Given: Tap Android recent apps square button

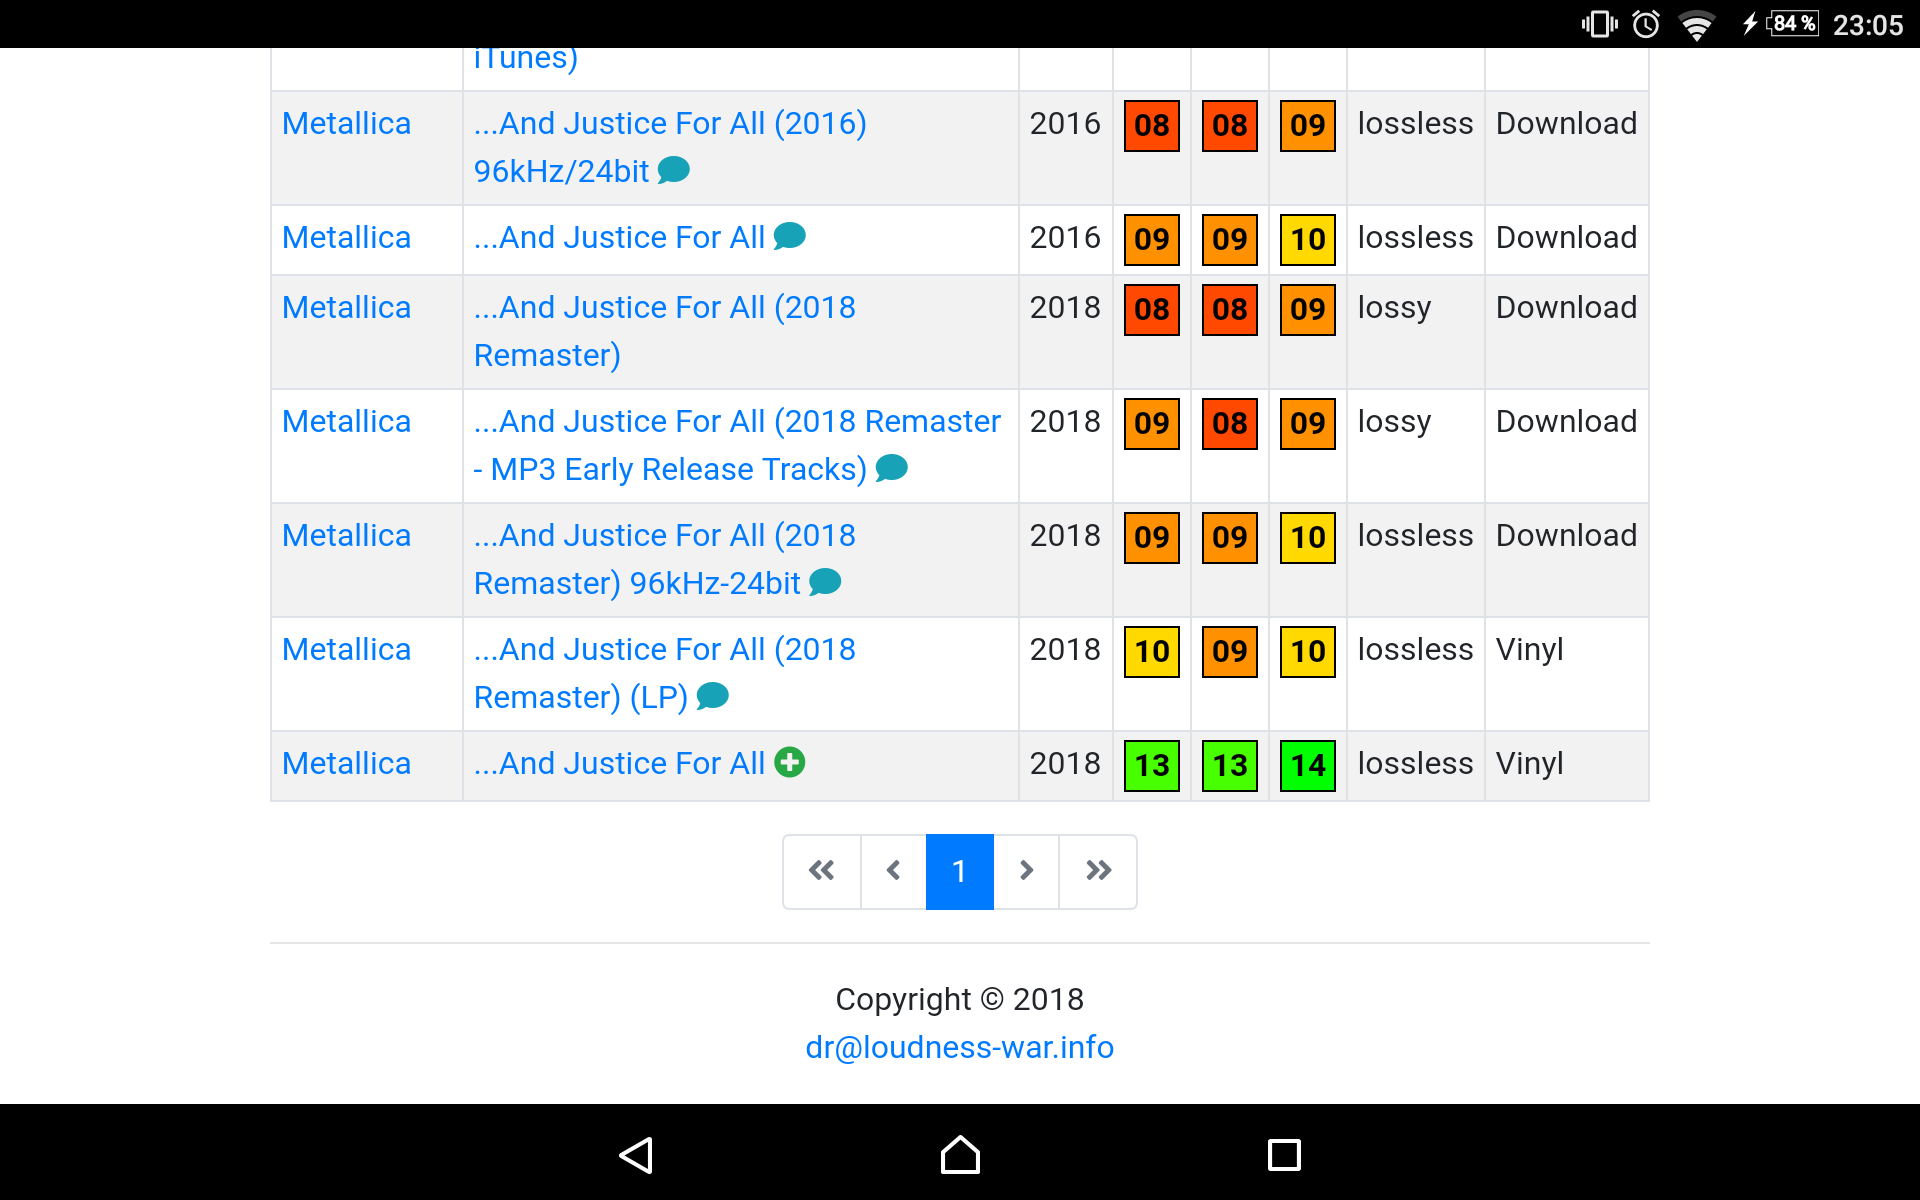Looking at the screenshot, I should [x=1284, y=1155].
